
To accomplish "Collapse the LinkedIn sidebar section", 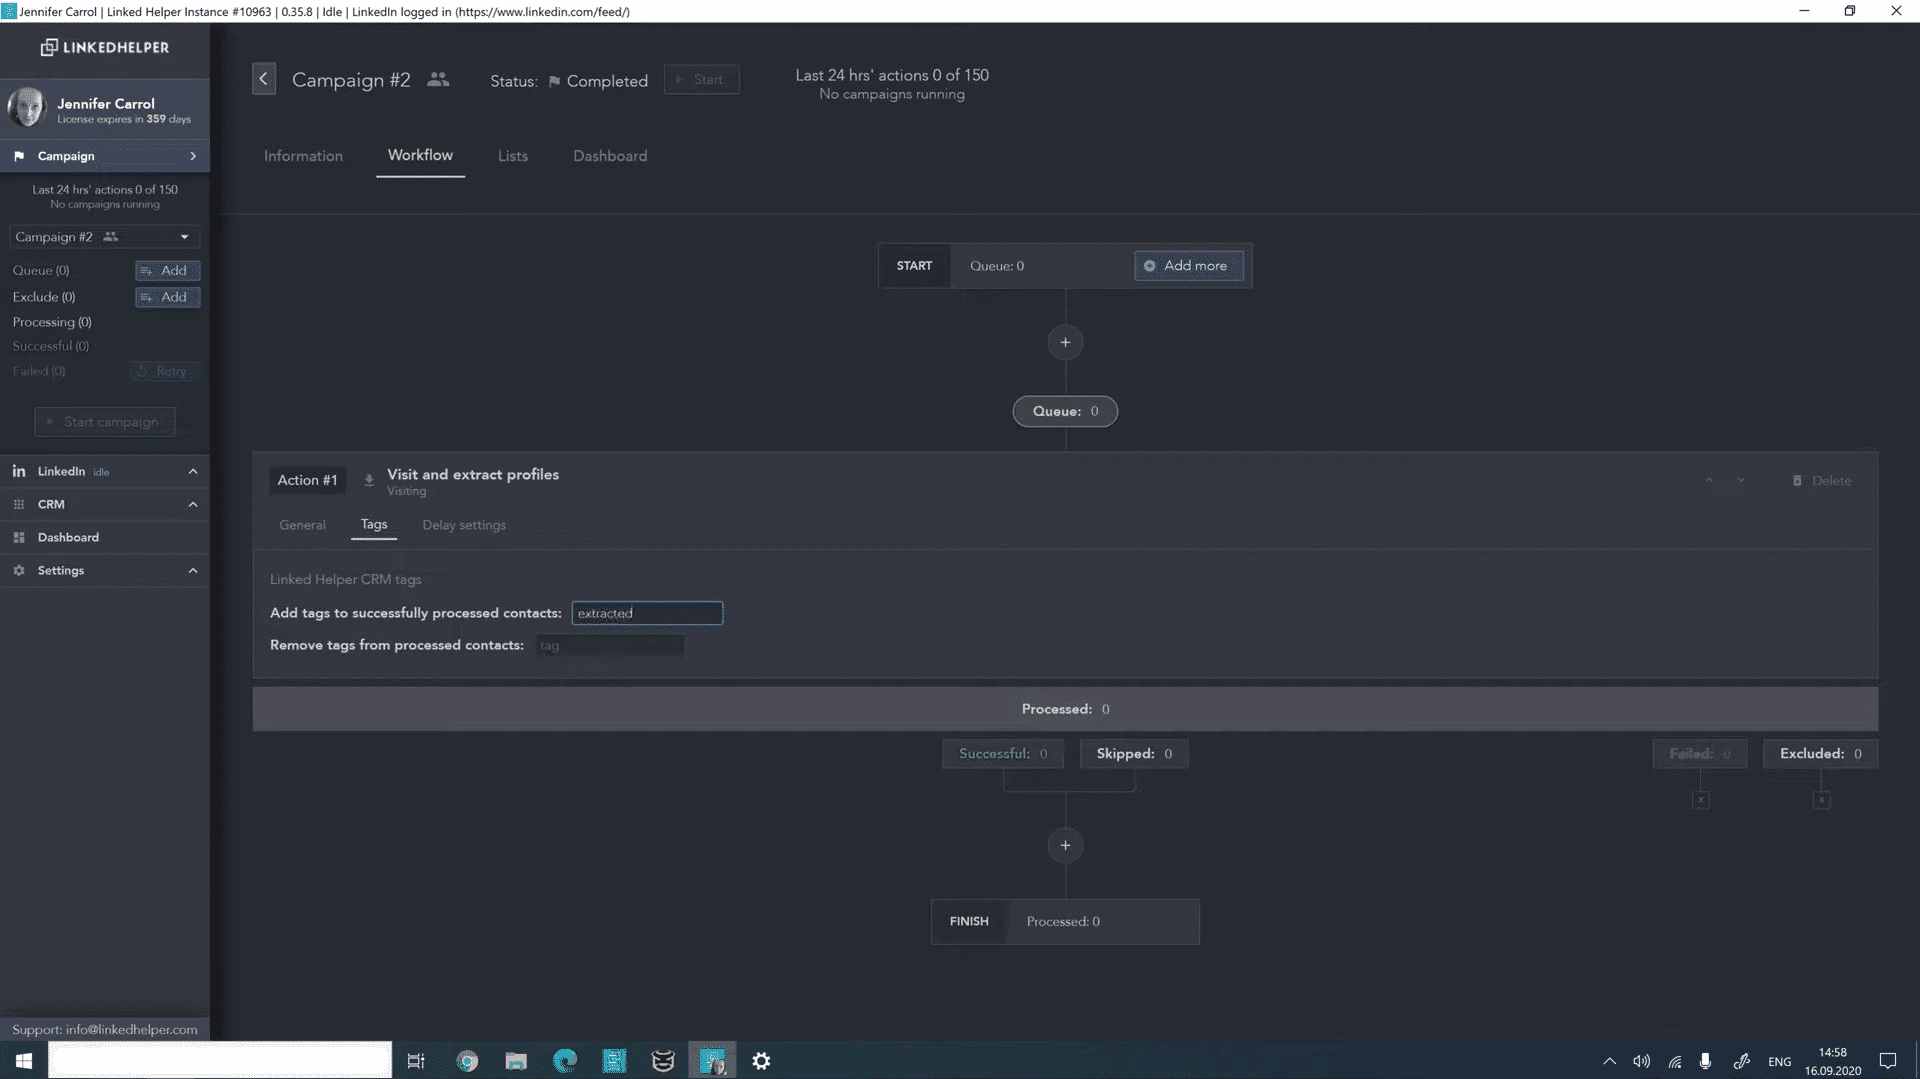I will pos(193,471).
